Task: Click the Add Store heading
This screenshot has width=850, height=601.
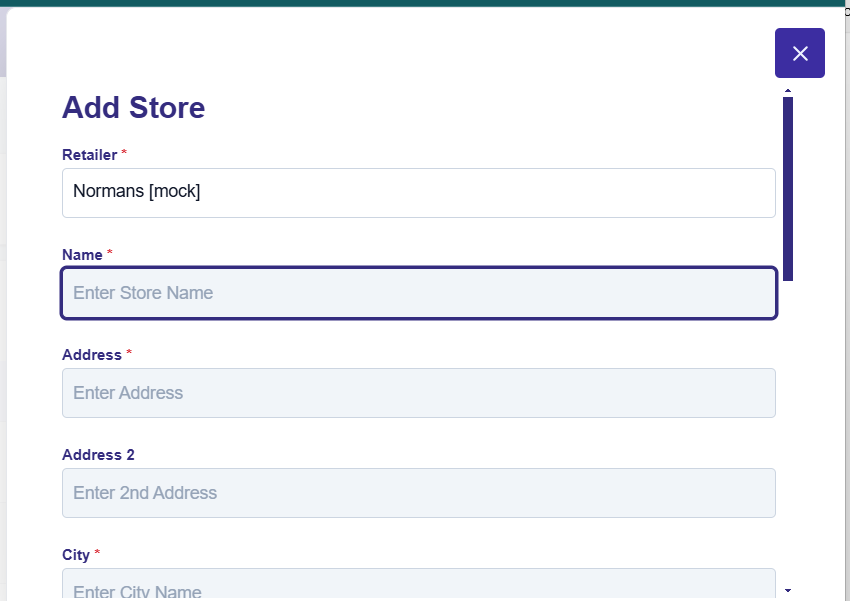Action: (x=134, y=108)
